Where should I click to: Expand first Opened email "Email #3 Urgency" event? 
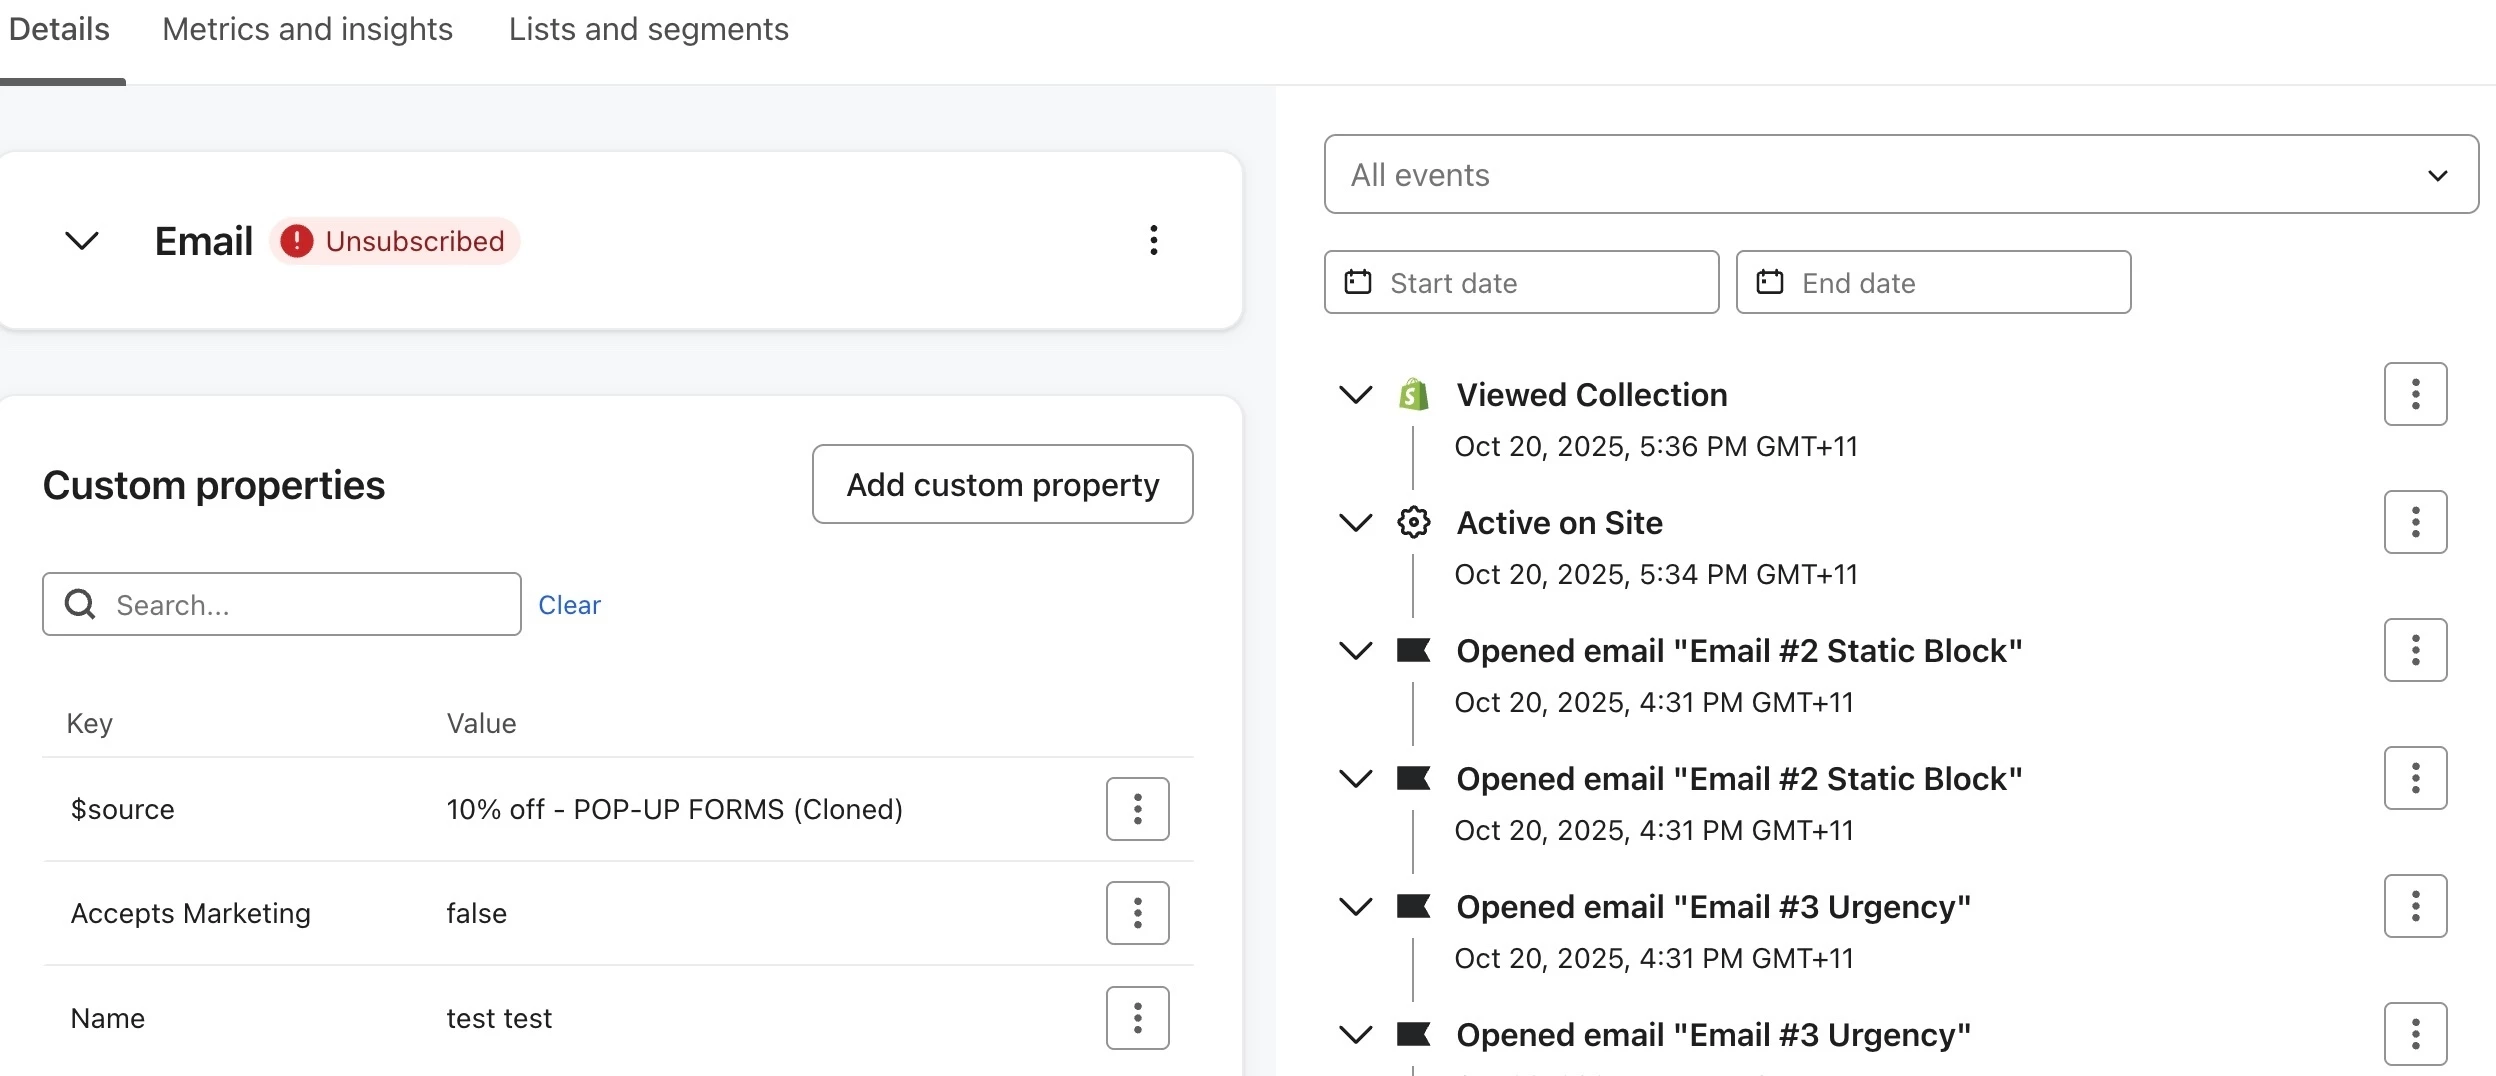[x=1355, y=907]
